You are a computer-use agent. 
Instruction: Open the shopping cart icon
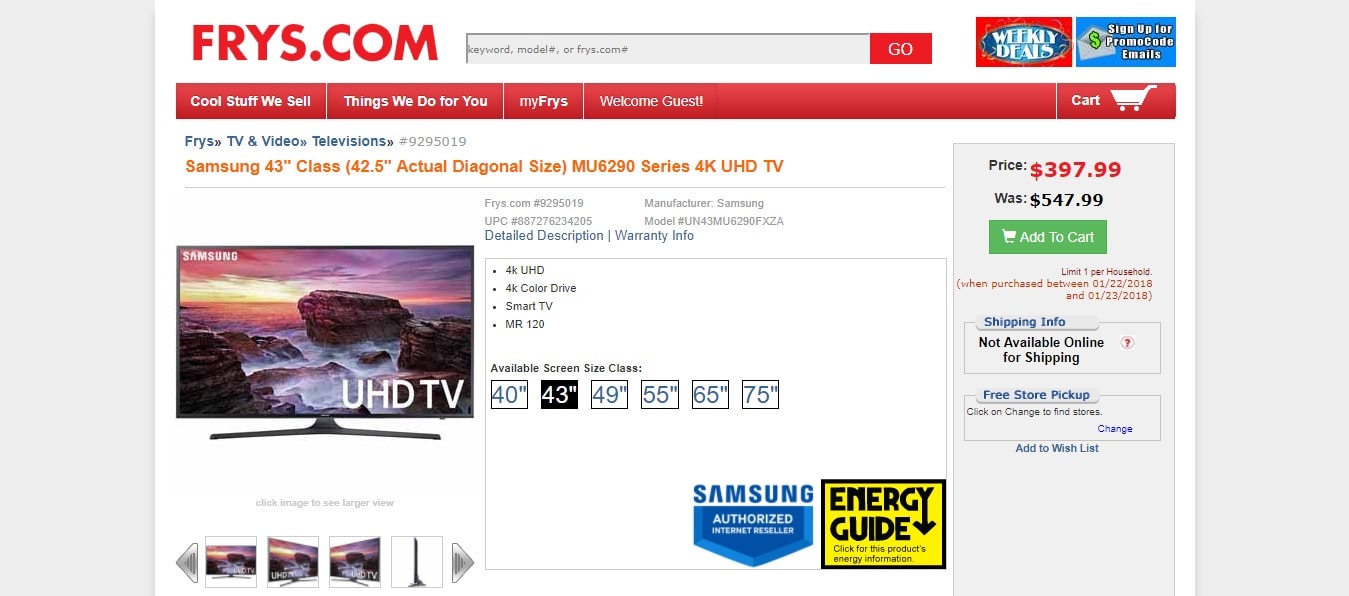pos(1133,98)
